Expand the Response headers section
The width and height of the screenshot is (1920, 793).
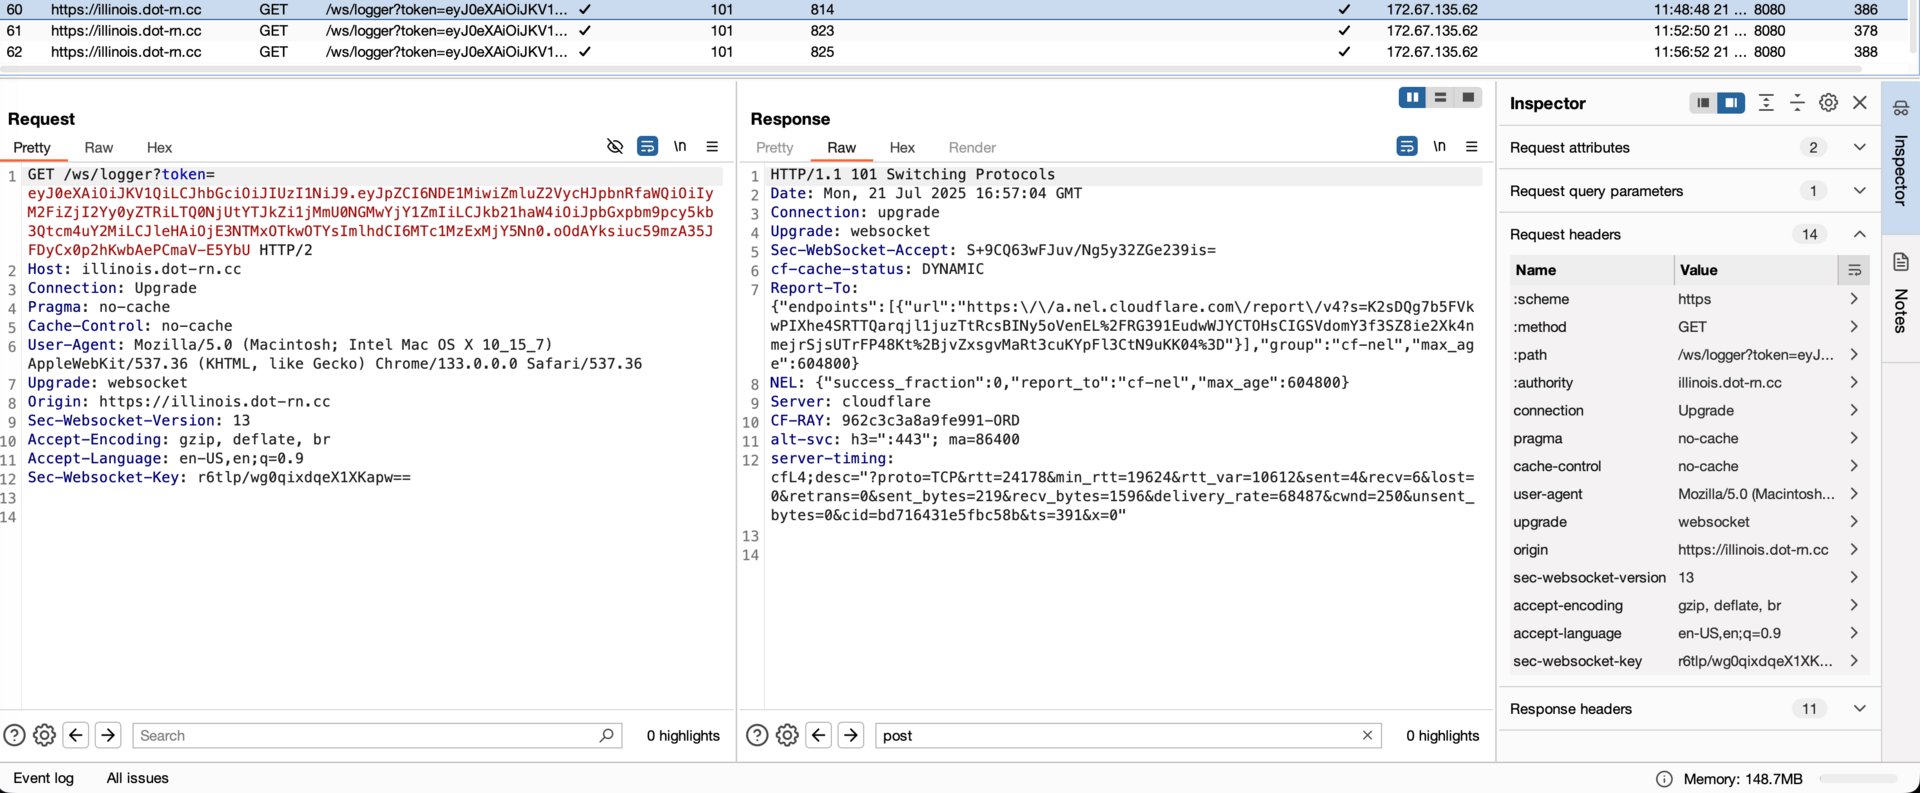(1859, 709)
